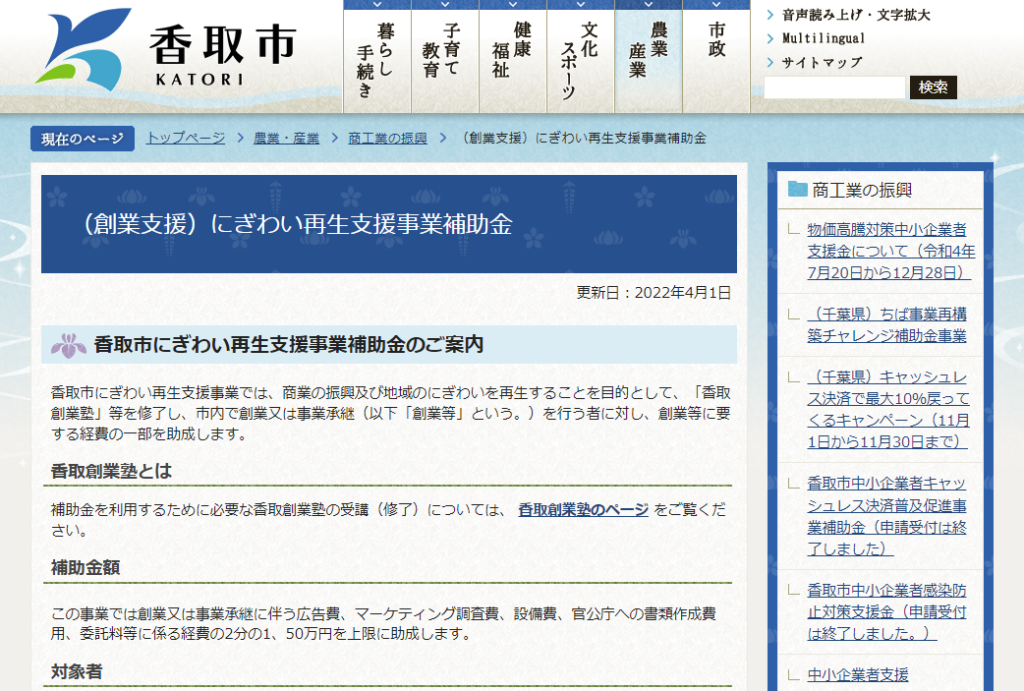Image resolution: width=1024 pixels, height=691 pixels.
Task: Go to the 文化スポーツ navigation tab
Action: coord(580,58)
